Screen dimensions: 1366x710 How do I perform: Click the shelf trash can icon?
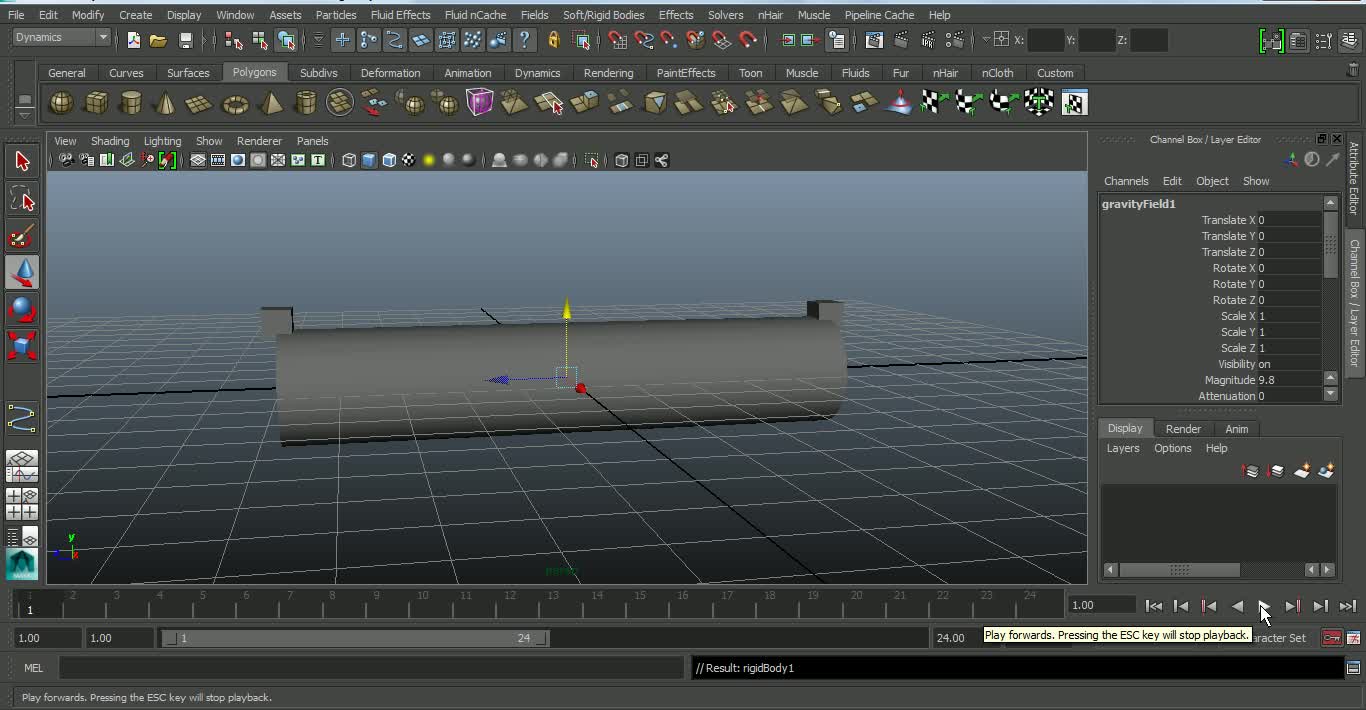tap(1353, 71)
